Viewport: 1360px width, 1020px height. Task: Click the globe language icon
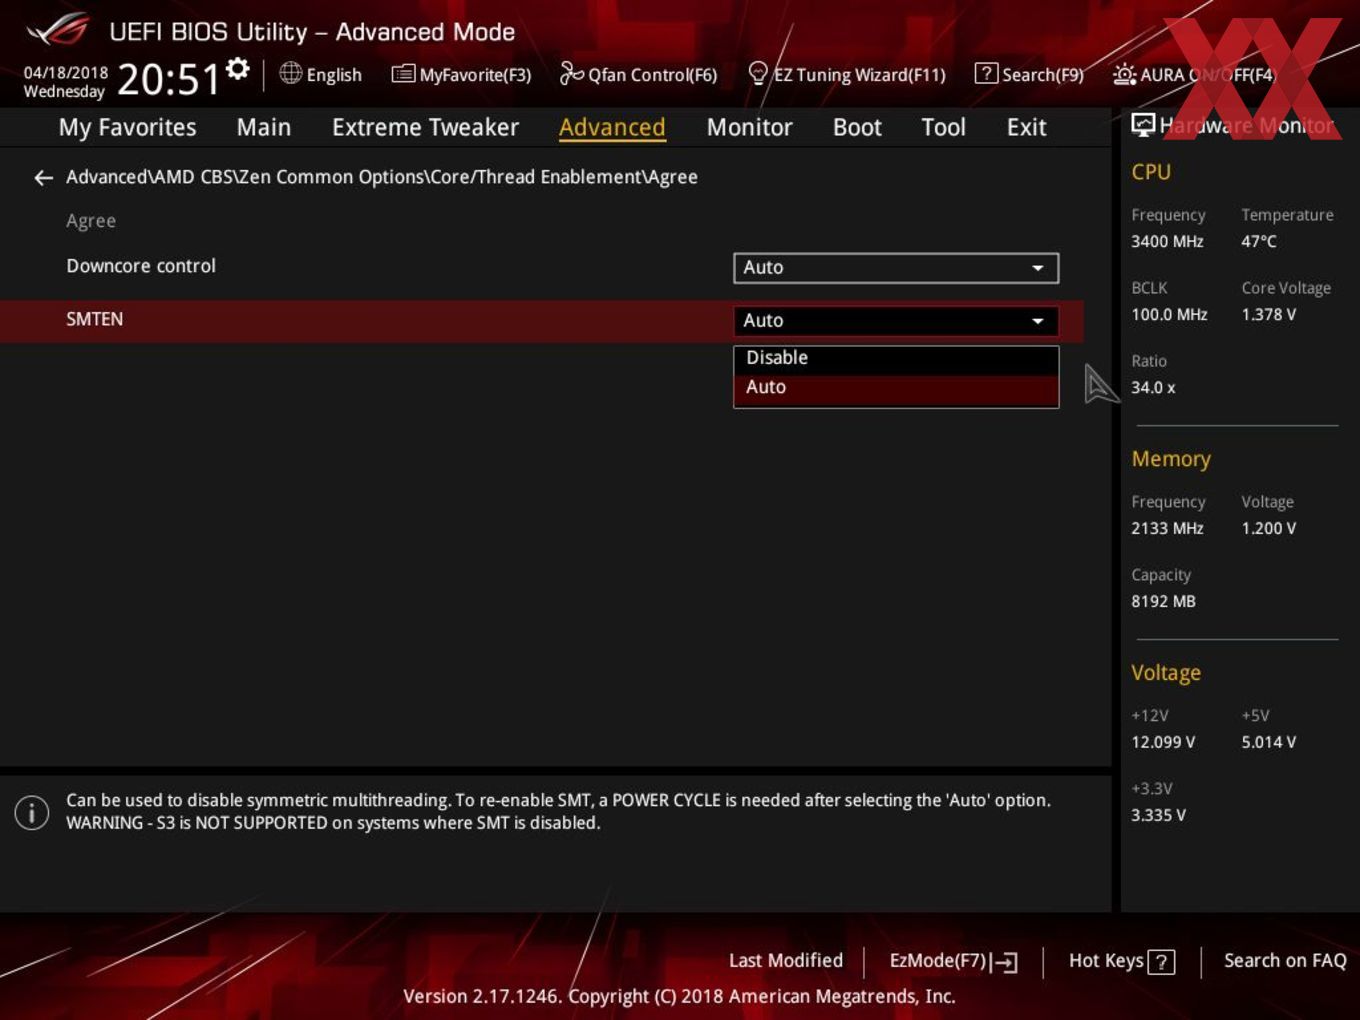pos(290,73)
